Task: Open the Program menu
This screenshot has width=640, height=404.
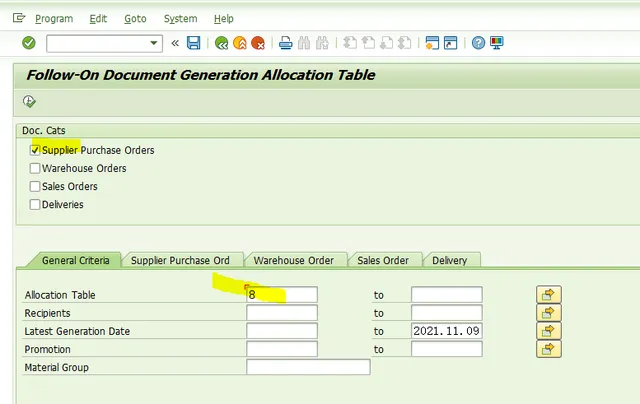Action: (x=54, y=19)
